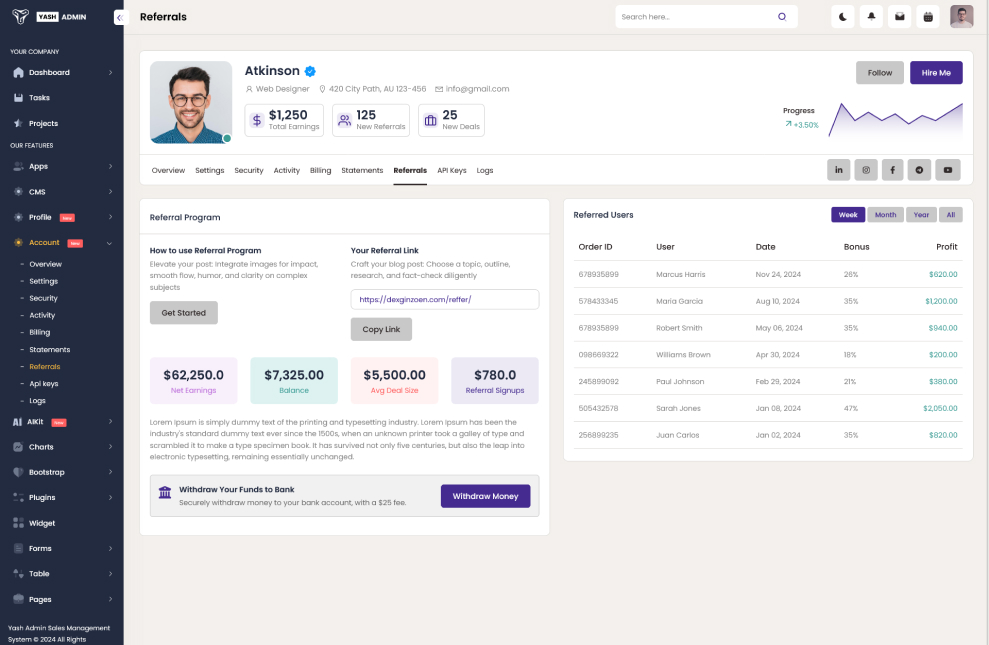Open the mail inbox icon
989x645 pixels.
[899, 17]
